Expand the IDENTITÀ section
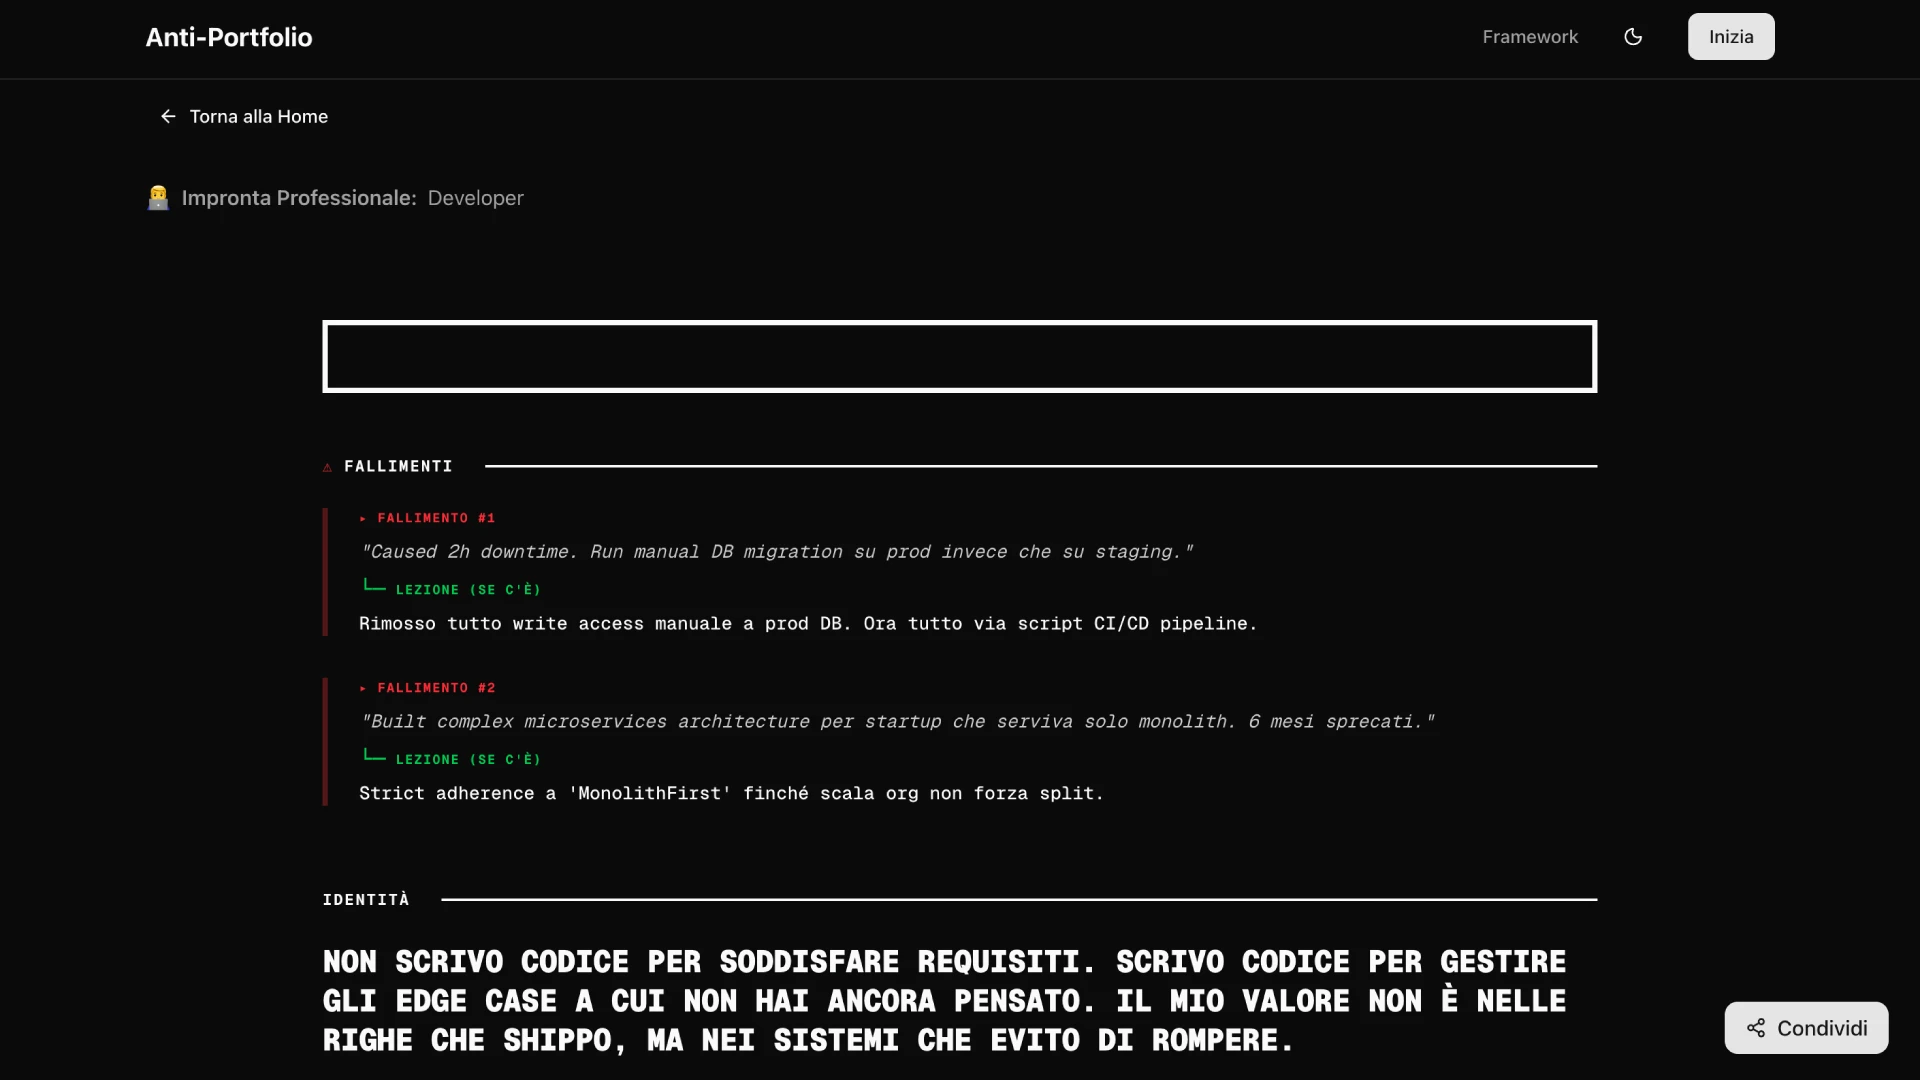 coord(366,899)
